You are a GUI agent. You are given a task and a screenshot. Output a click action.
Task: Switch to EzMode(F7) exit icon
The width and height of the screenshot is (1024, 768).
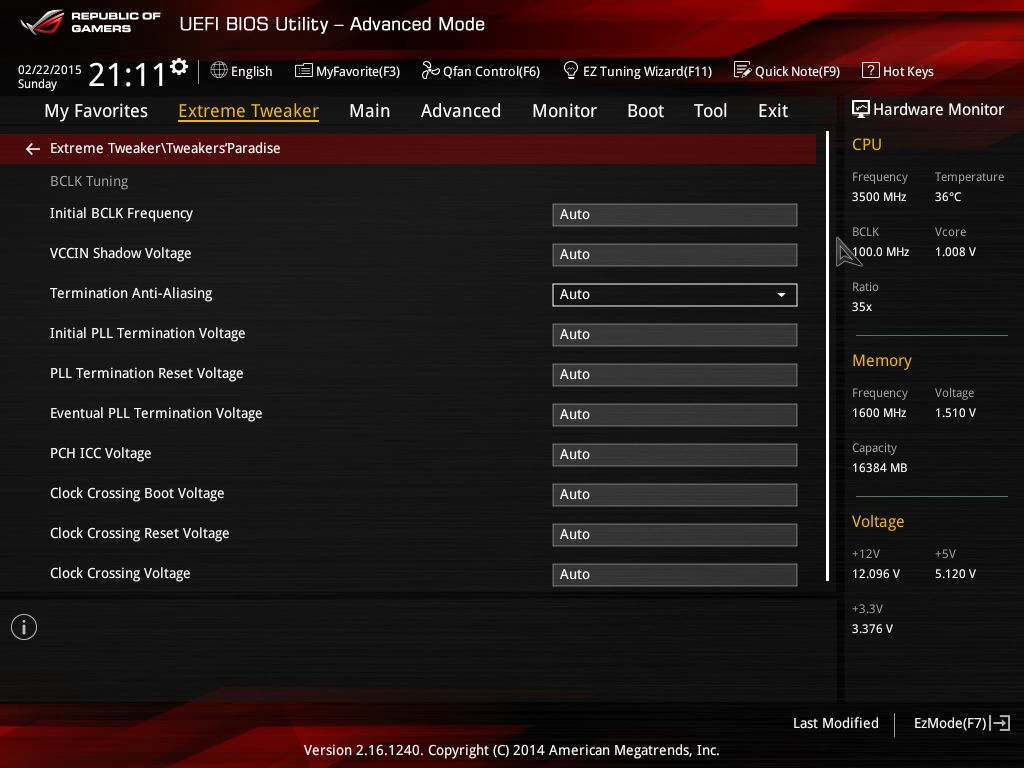[1000, 723]
